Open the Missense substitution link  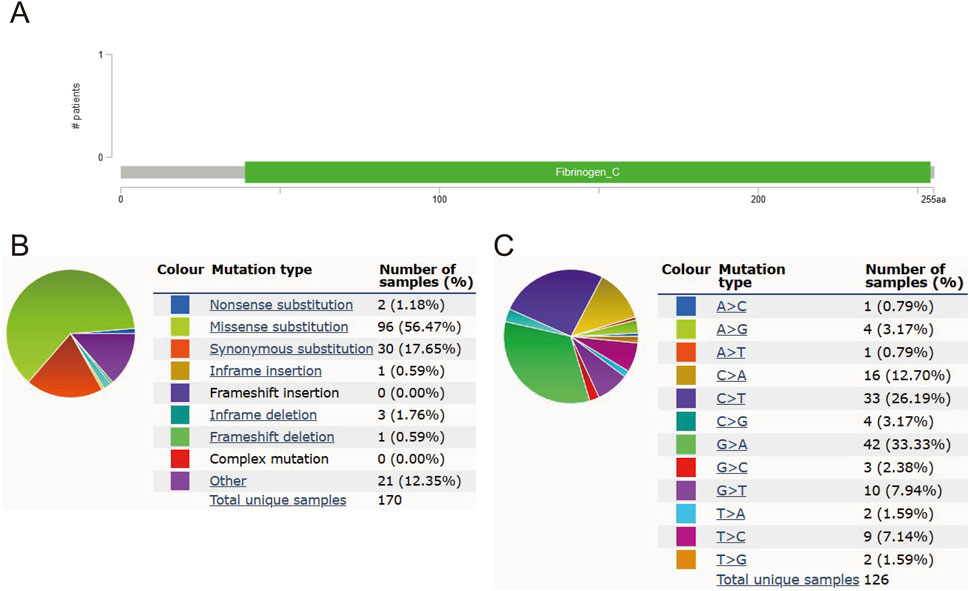point(279,326)
